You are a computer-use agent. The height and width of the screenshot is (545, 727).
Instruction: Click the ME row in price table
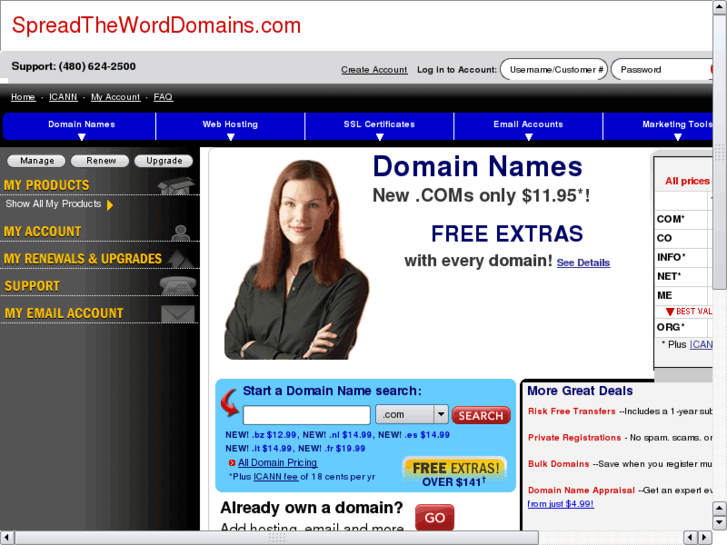pos(684,295)
